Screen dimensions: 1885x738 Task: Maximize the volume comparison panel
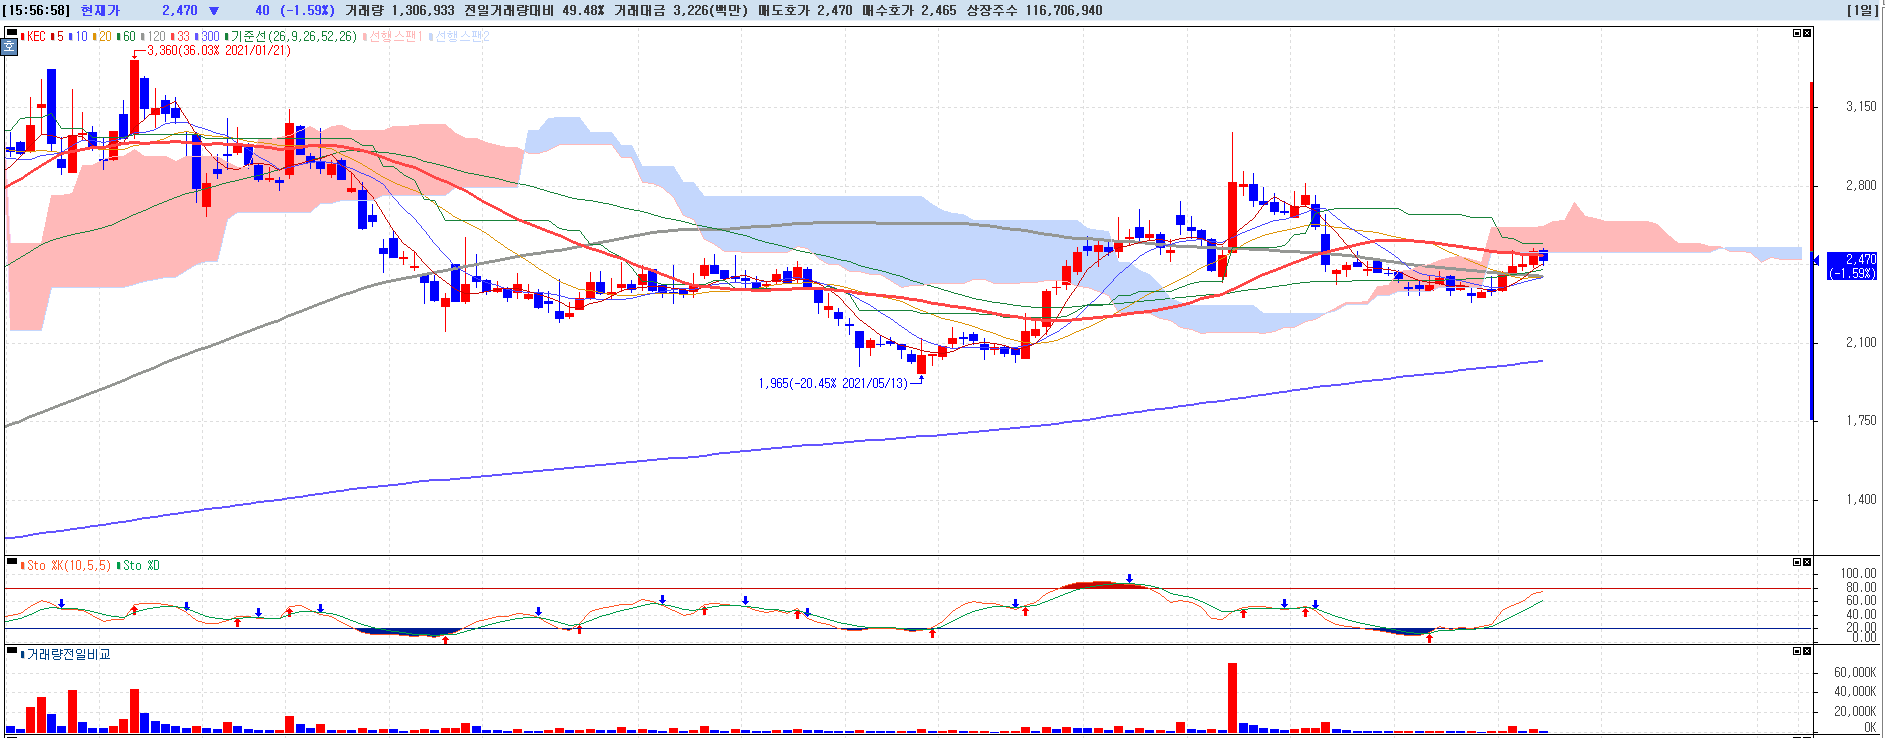[1796, 651]
